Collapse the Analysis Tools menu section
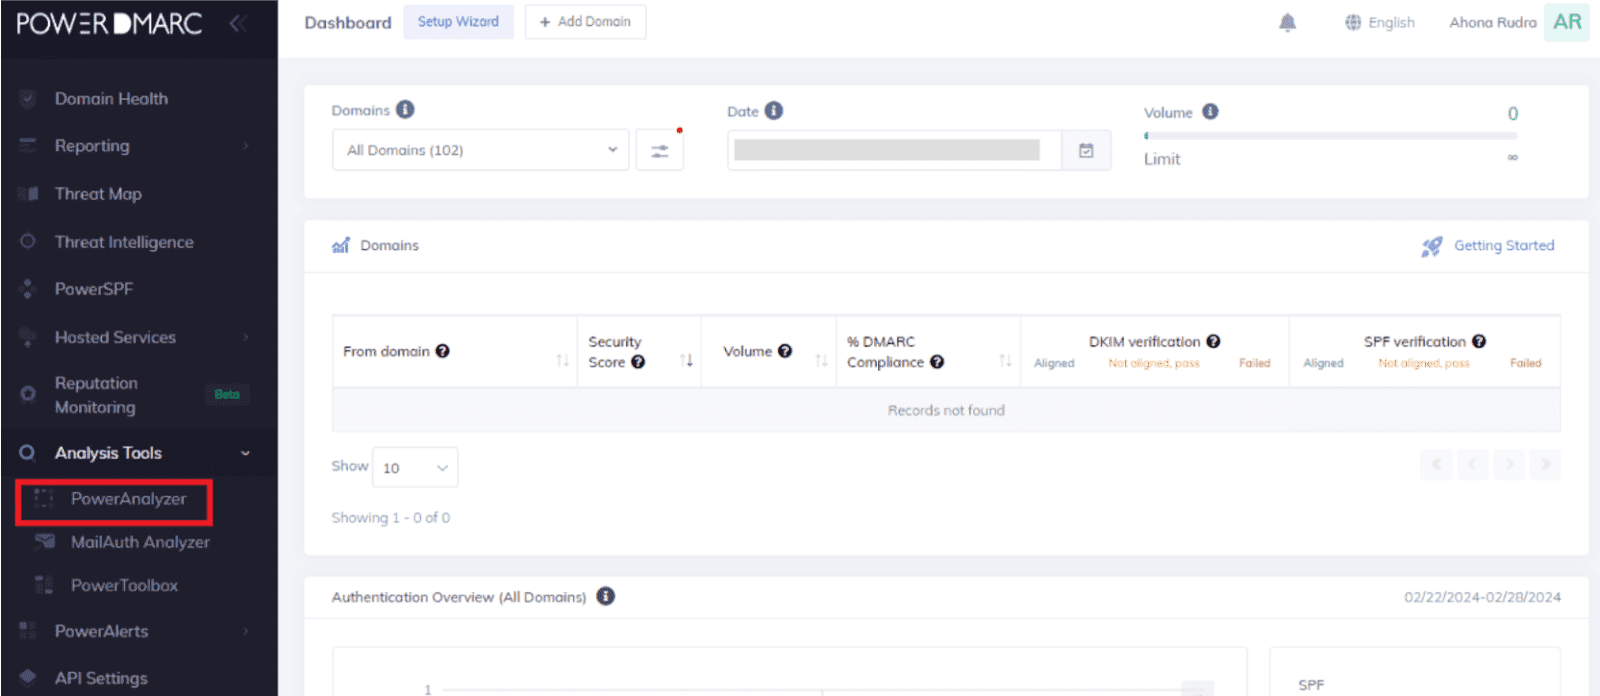1600x696 pixels. pos(245,453)
